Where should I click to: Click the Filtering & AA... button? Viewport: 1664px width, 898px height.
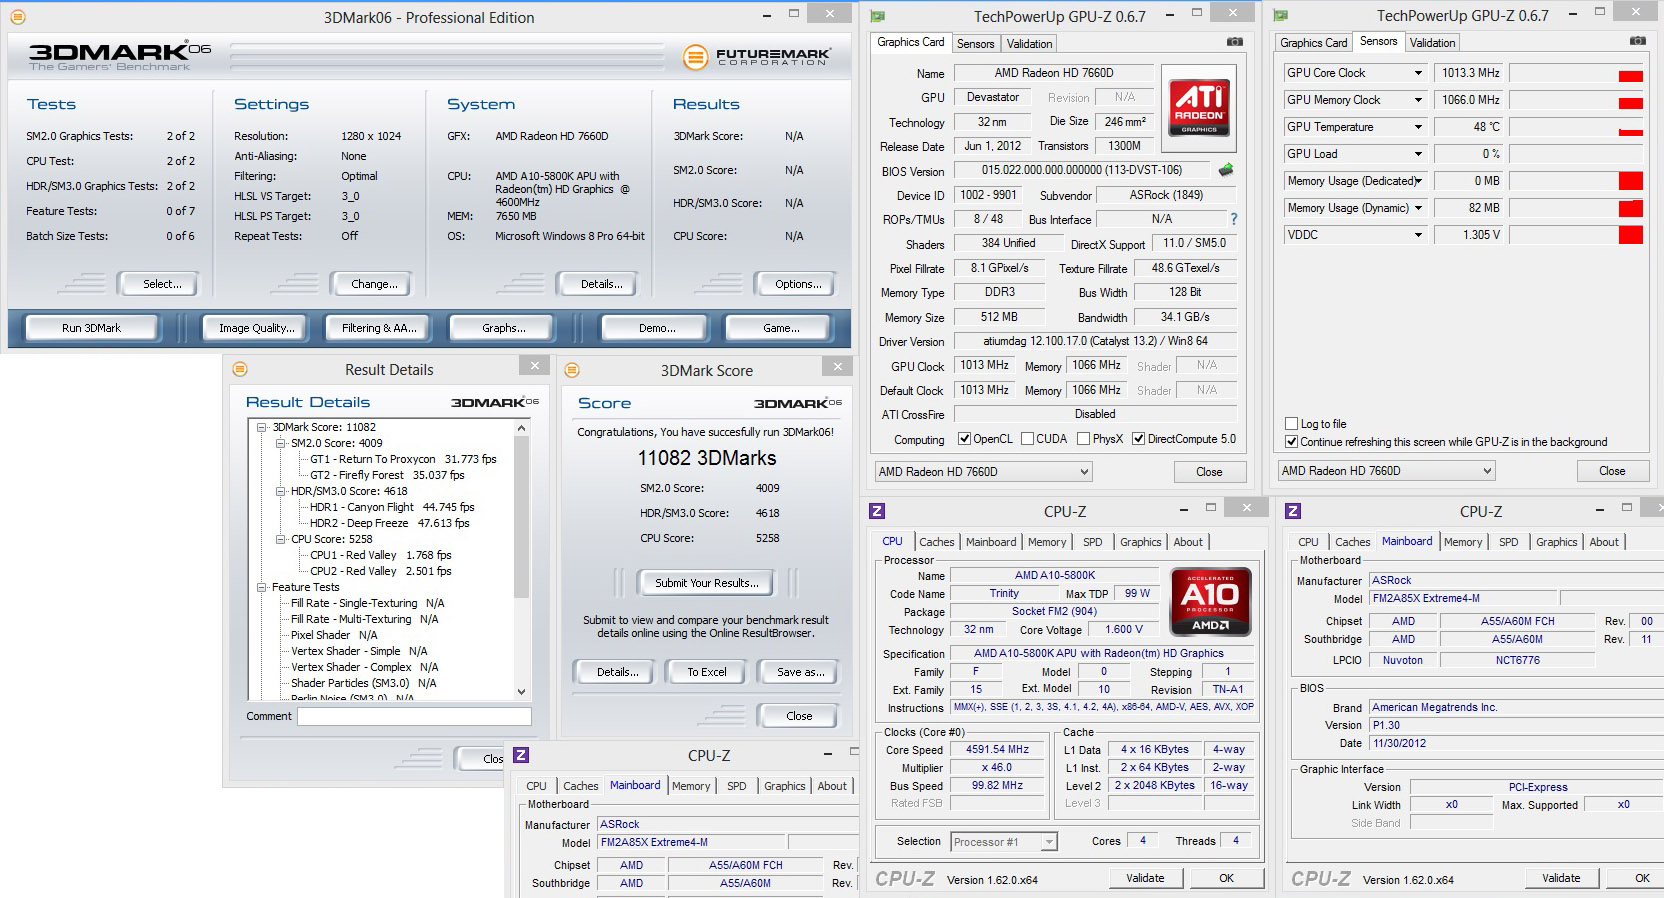click(379, 328)
